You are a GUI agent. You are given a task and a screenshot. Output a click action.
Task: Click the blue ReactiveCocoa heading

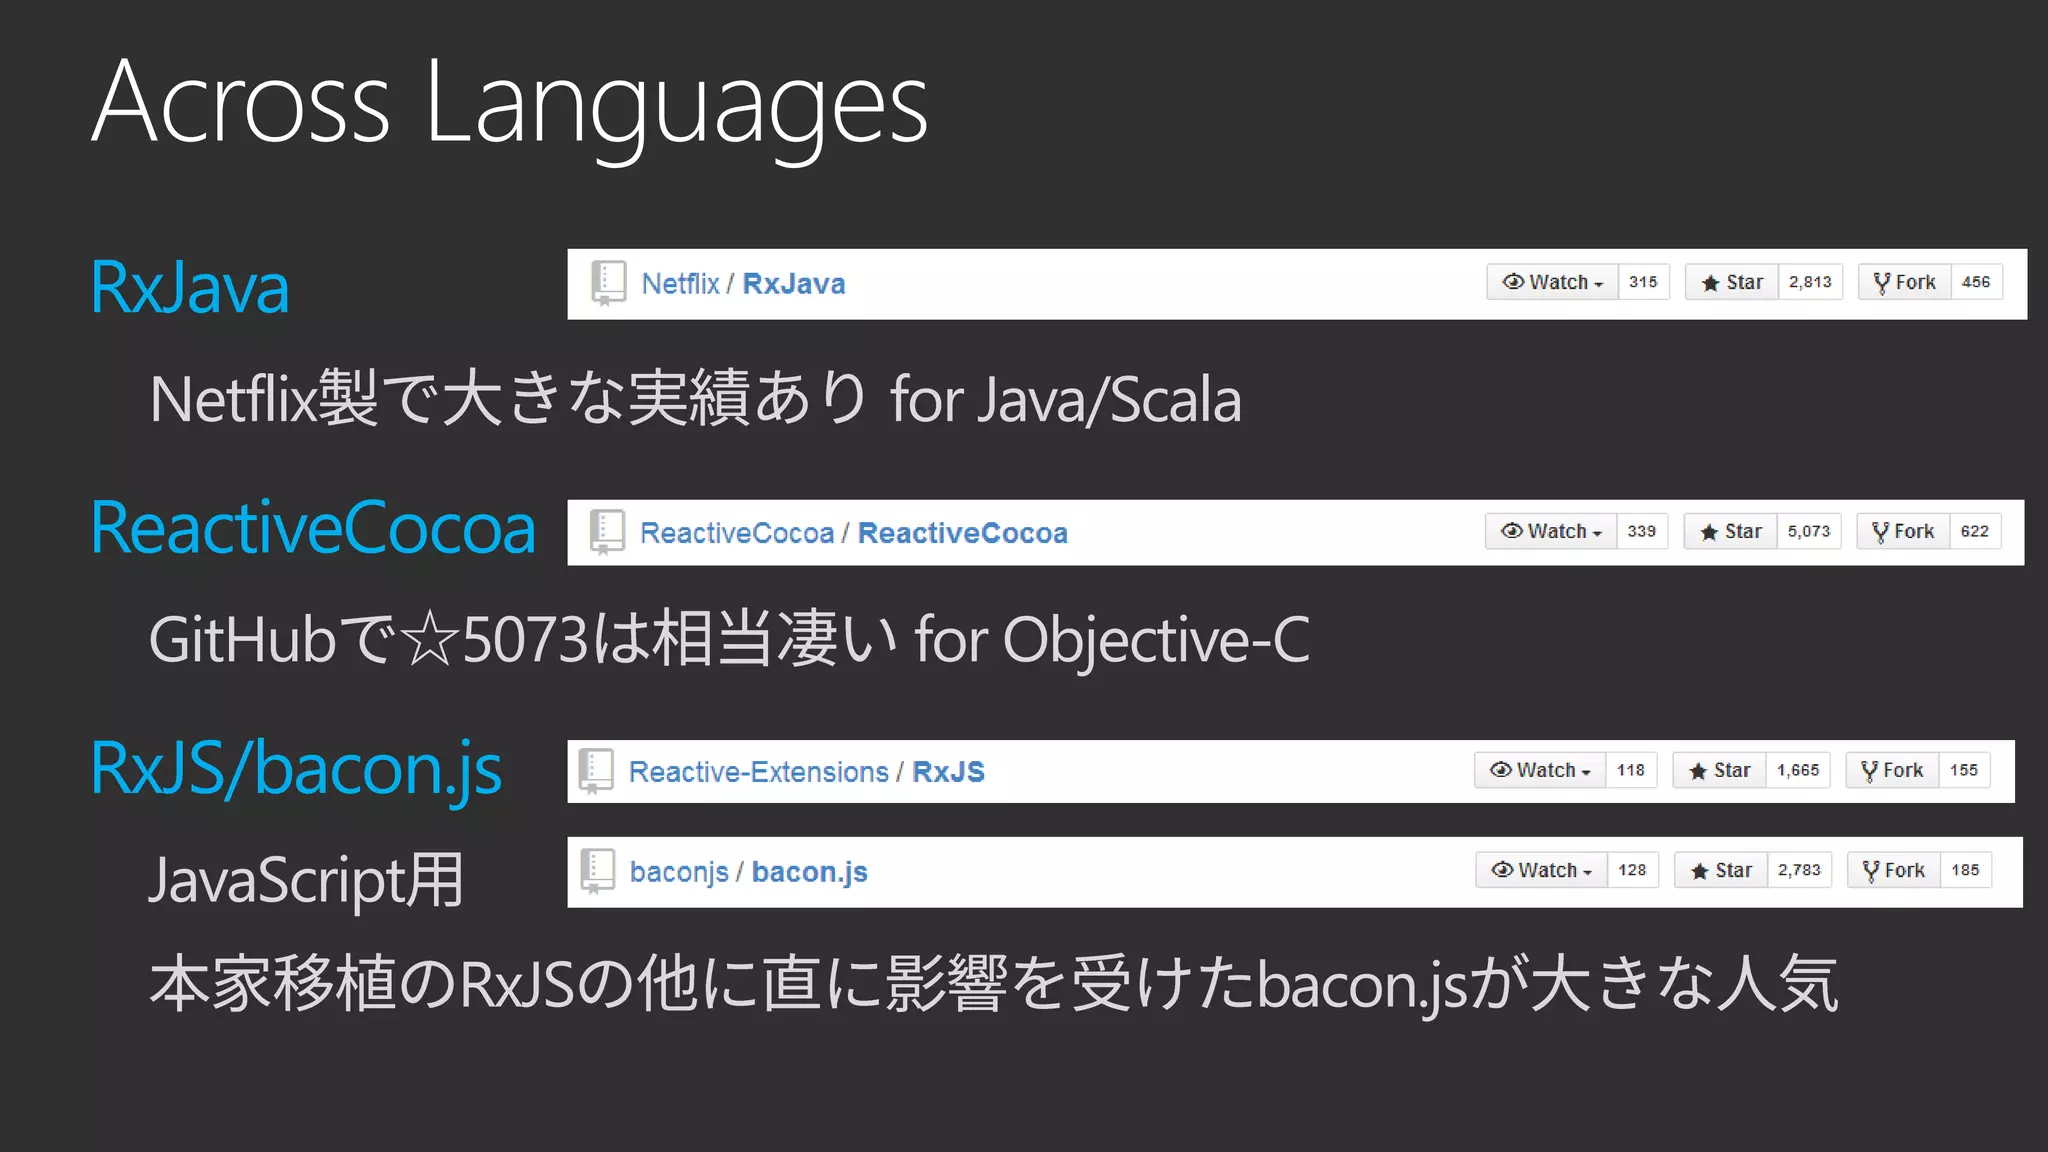tap(313, 528)
